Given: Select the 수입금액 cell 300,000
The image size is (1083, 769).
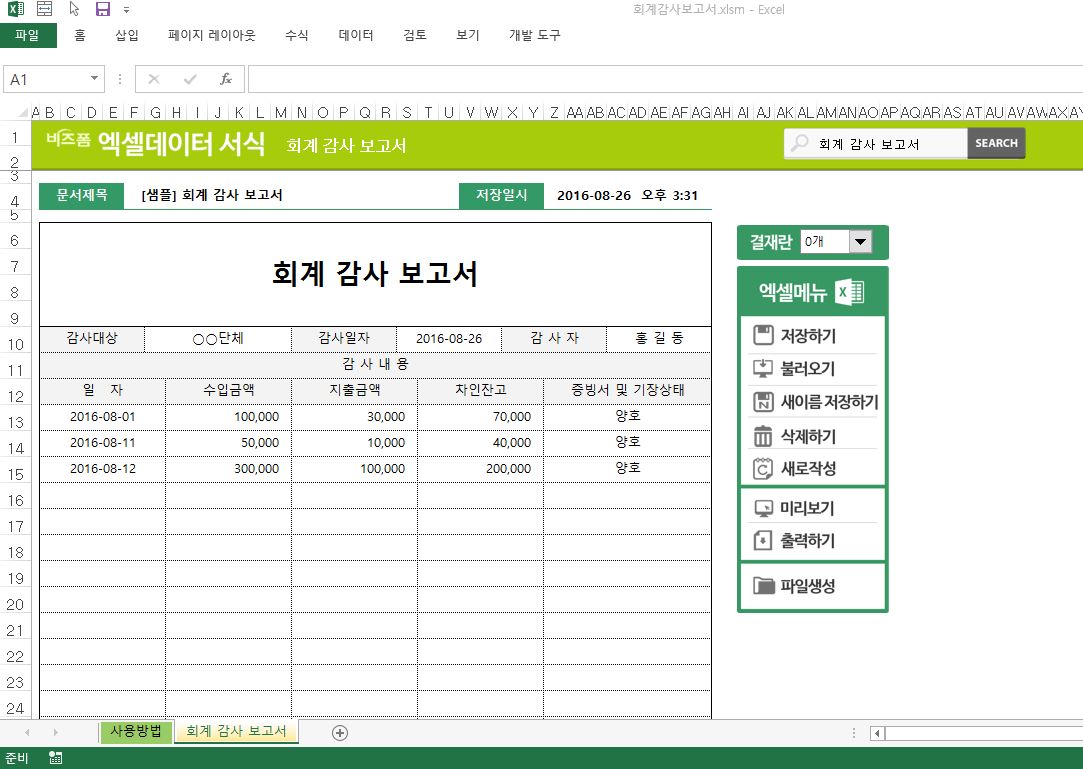Looking at the screenshot, I should pyautogui.click(x=229, y=468).
